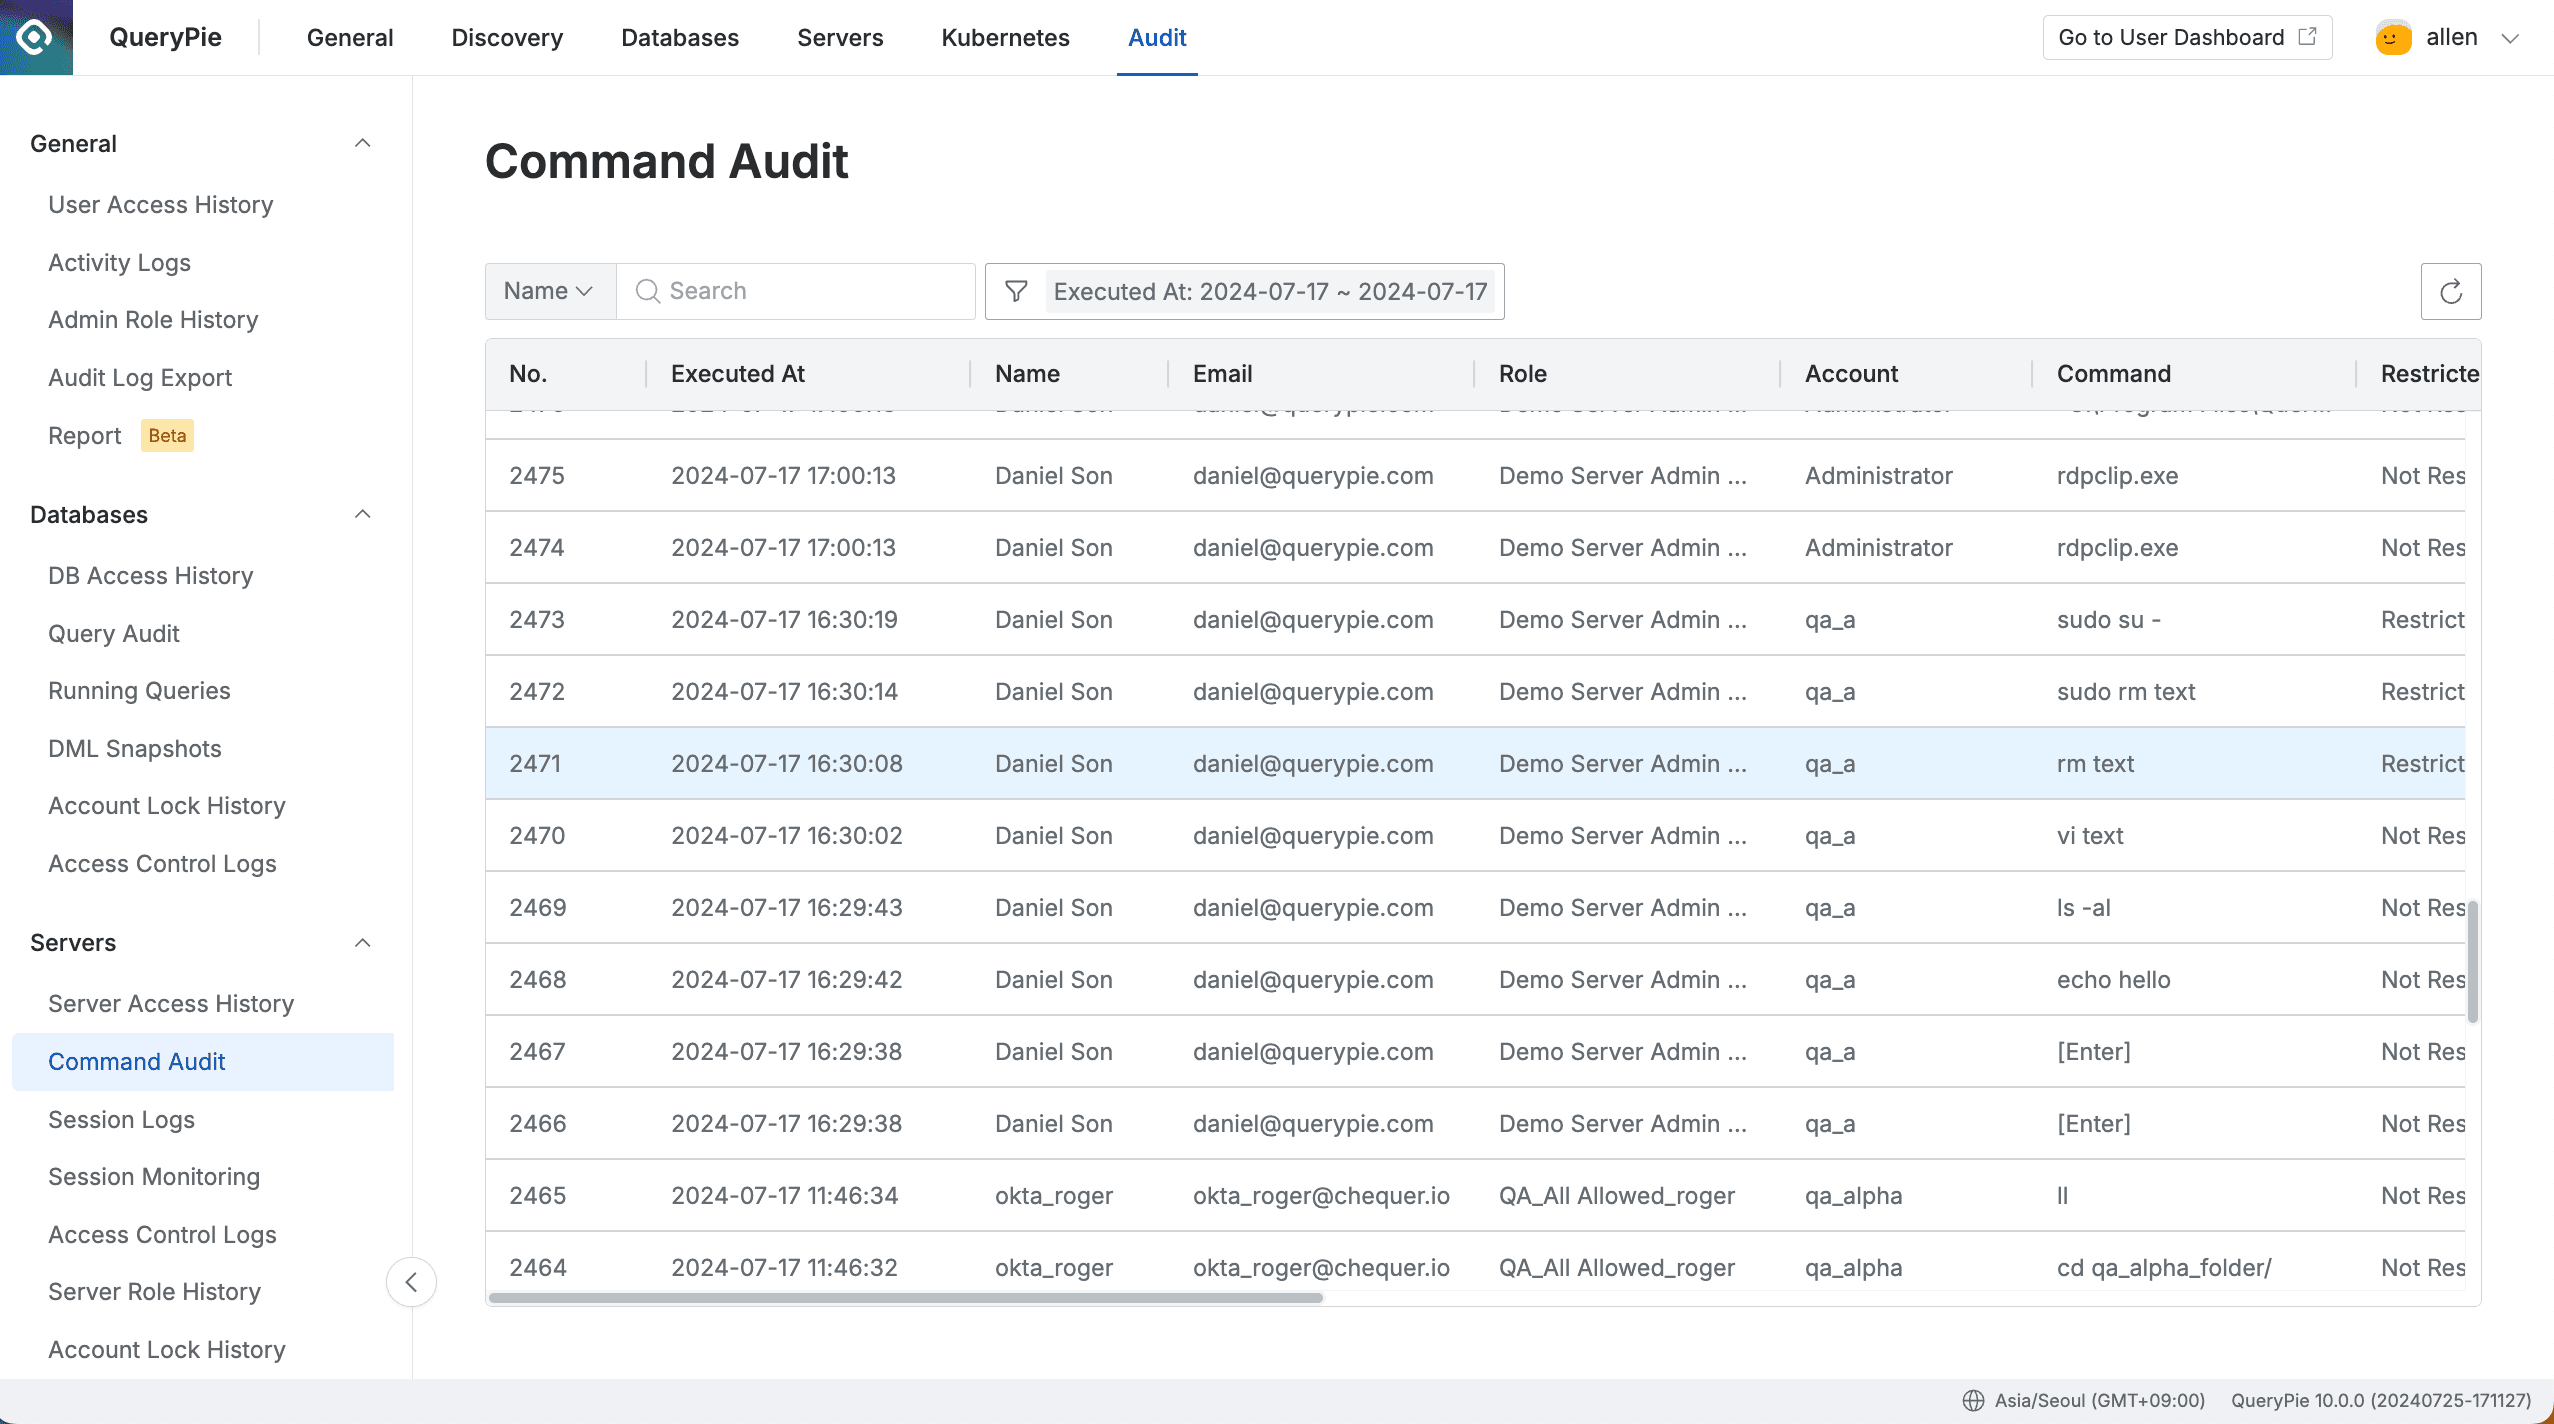Click the search magnifier icon
Screen dimensions: 2554x1424
point(647,291)
